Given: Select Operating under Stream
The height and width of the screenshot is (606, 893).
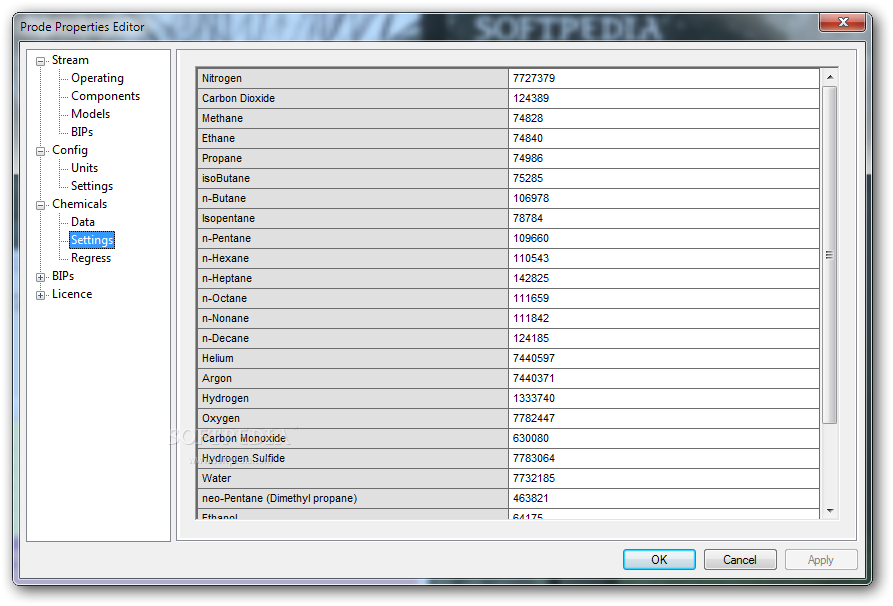Looking at the screenshot, I should pyautogui.click(x=97, y=78).
